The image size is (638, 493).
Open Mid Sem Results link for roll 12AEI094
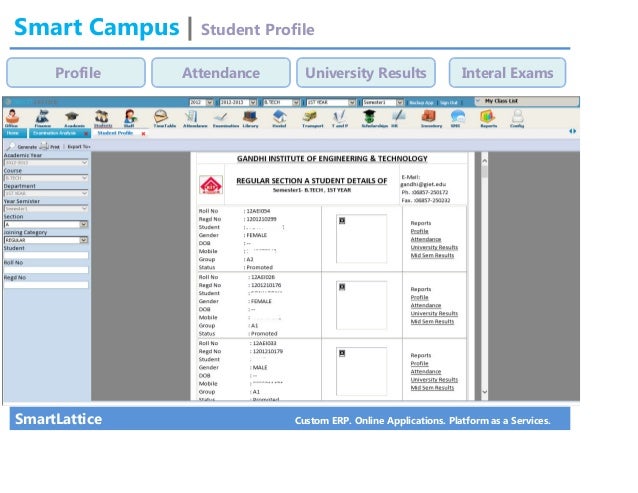[x=432, y=255]
